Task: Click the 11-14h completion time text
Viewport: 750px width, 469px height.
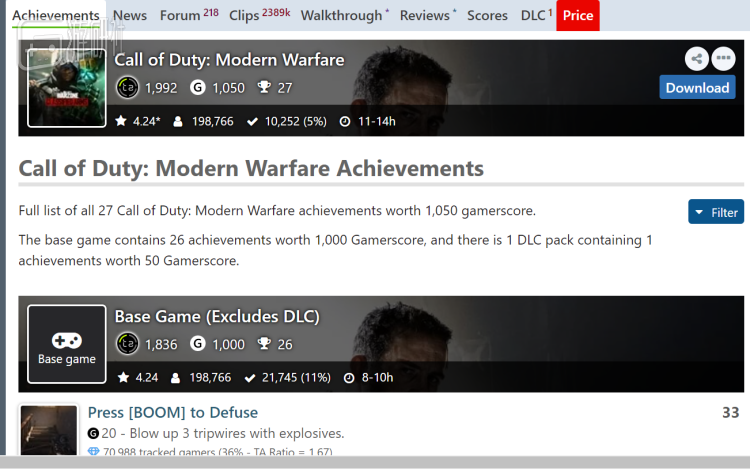Action: pos(377,121)
